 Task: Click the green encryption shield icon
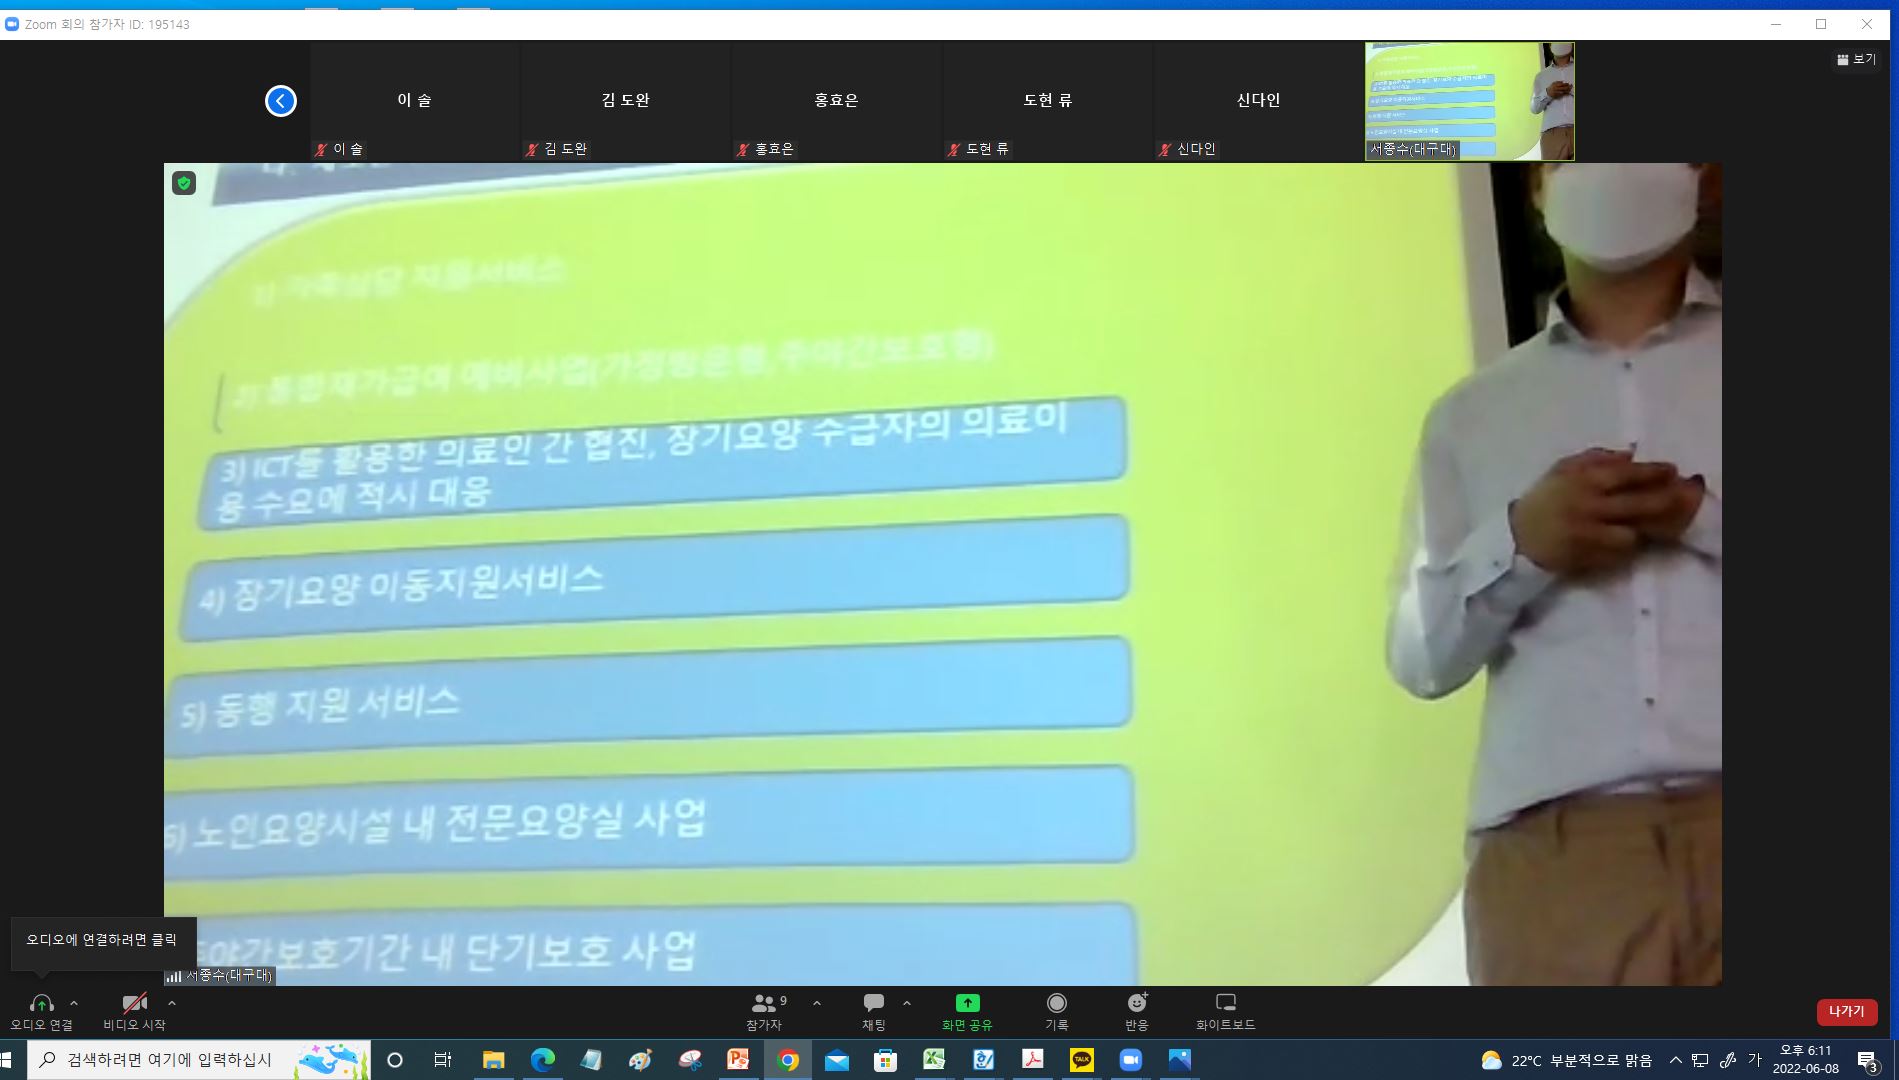point(184,183)
